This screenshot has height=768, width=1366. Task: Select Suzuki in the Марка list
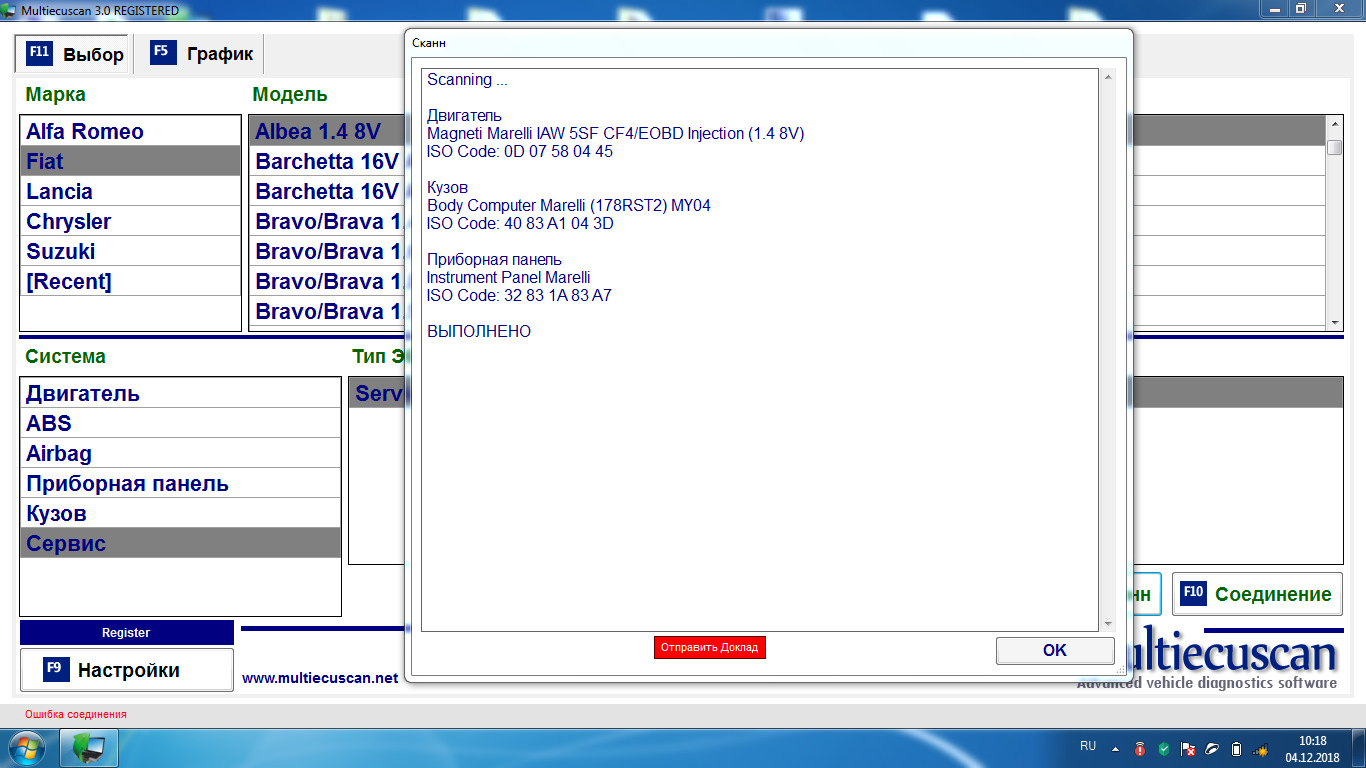130,251
